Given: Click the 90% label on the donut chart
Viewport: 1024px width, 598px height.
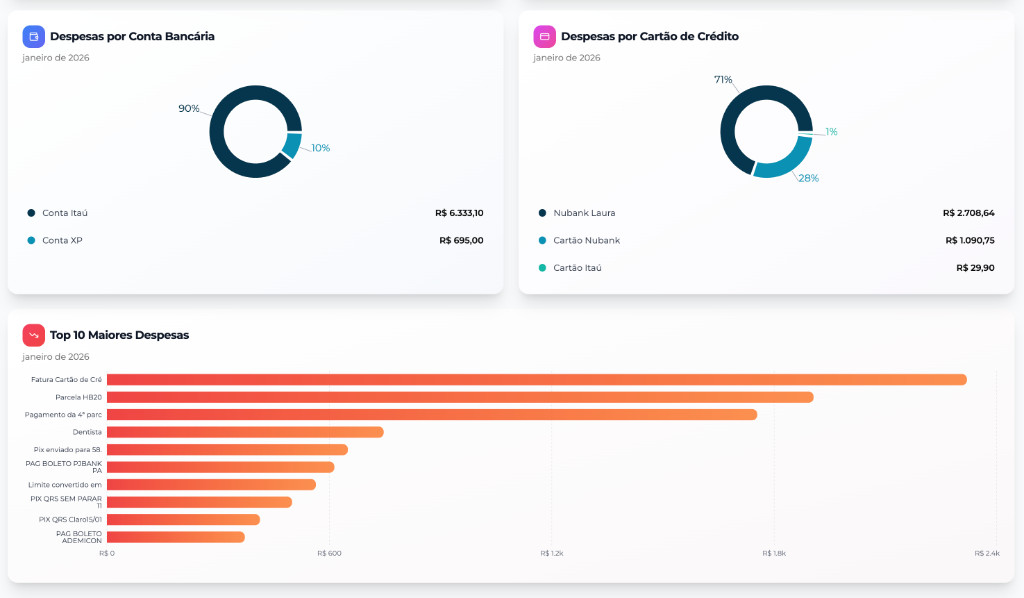Looking at the screenshot, I should click(189, 108).
